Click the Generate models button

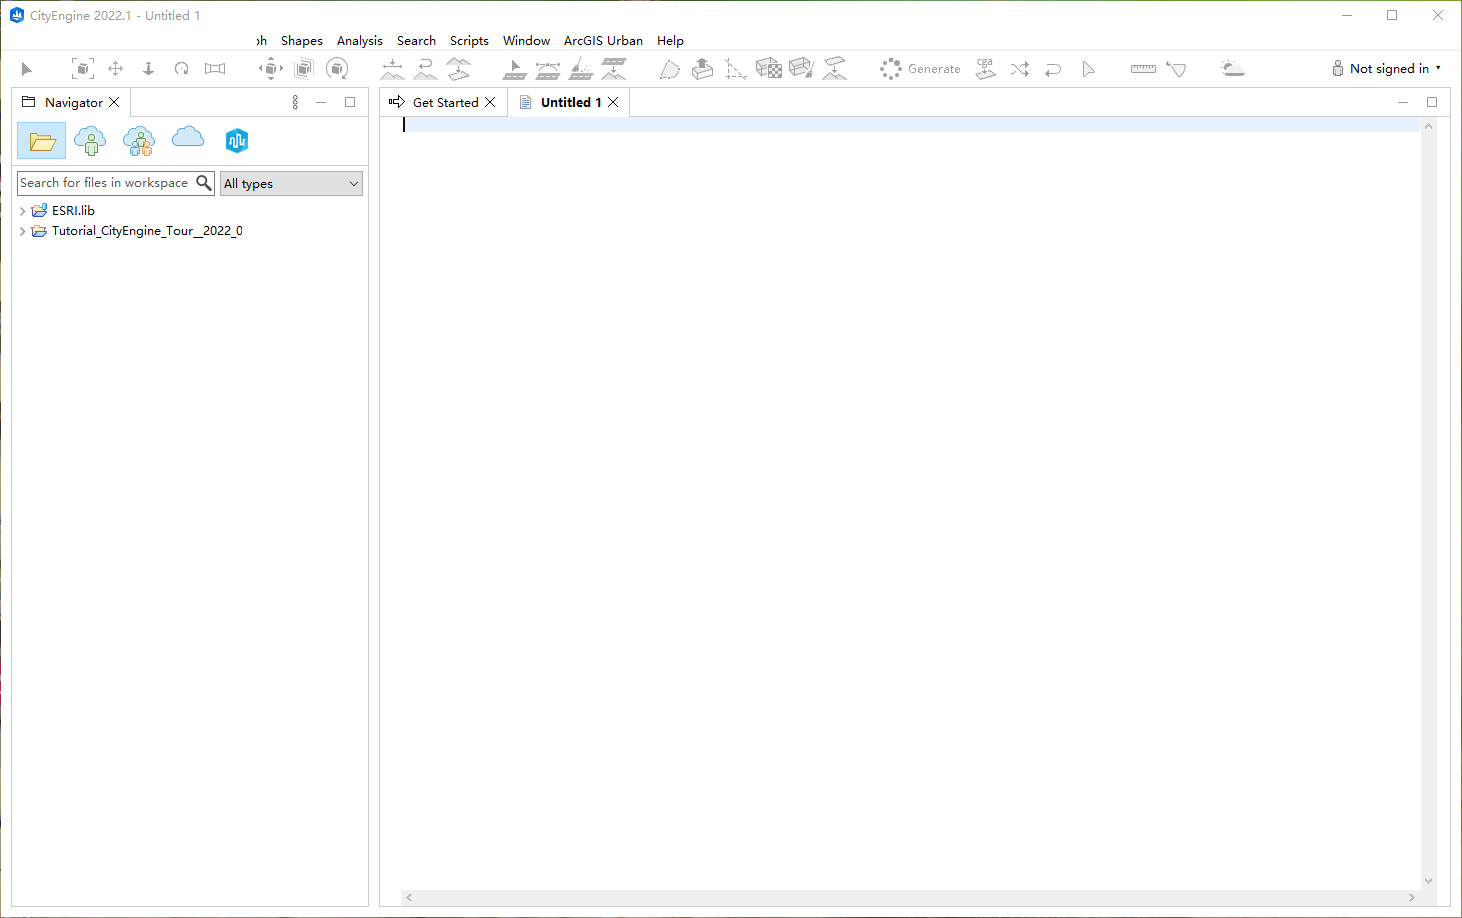921,69
